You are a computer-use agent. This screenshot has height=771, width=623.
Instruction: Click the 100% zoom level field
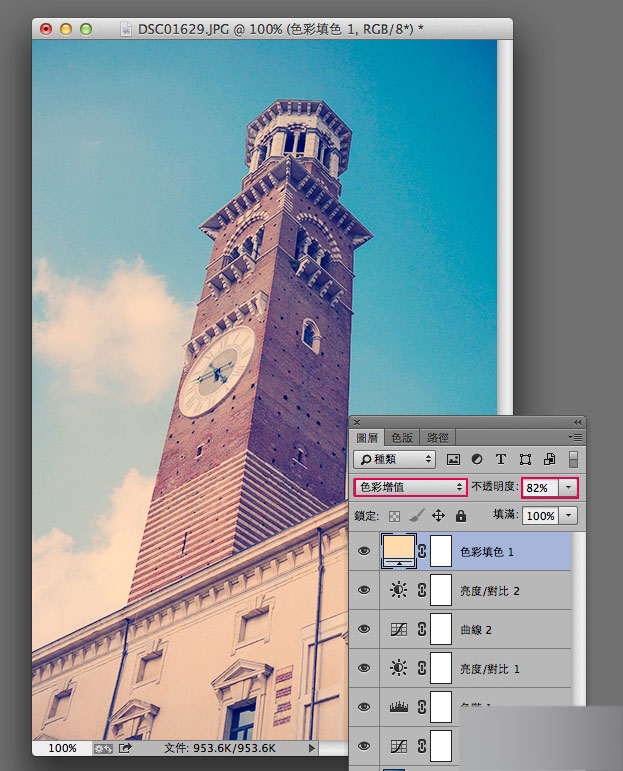click(62, 748)
